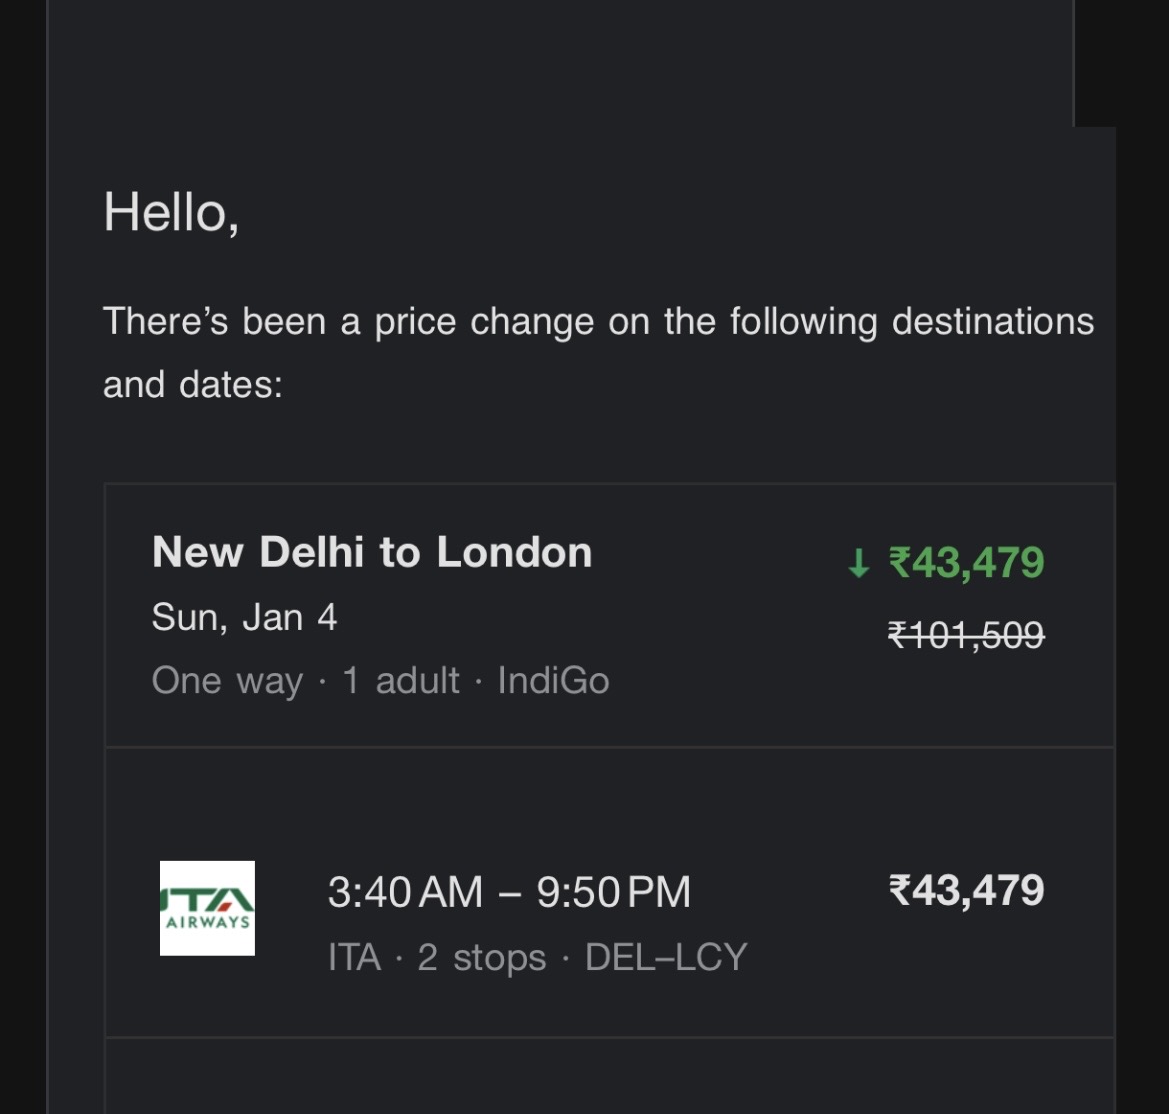The image size is (1169, 1114).
Task: Click the 3:40 AM departure time
Action: 405,892
